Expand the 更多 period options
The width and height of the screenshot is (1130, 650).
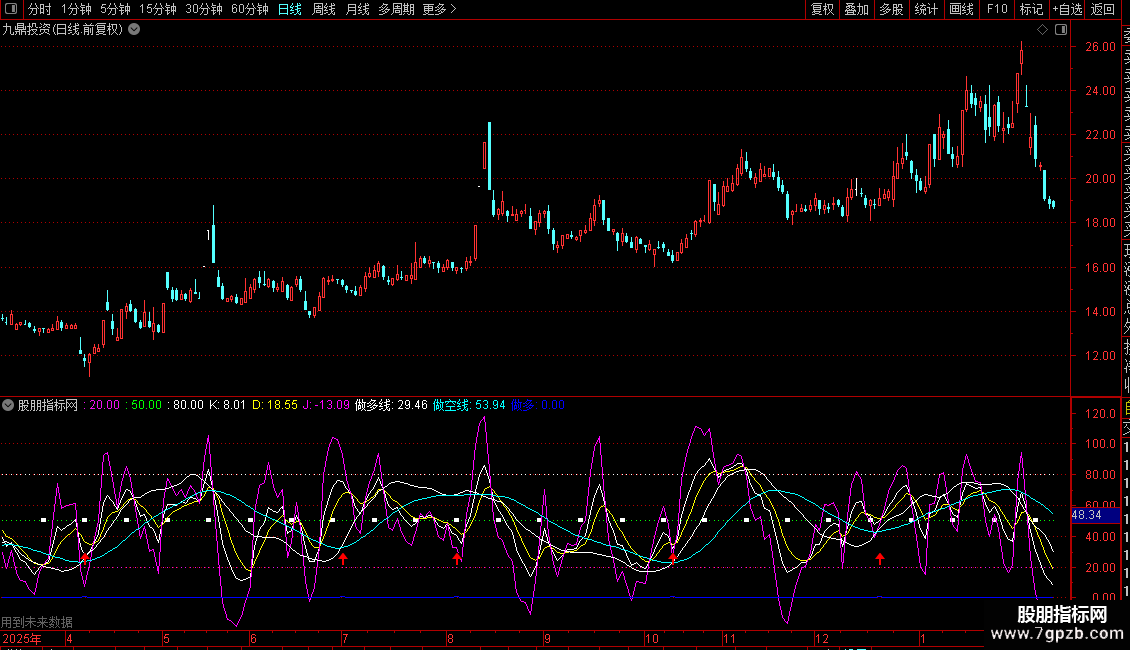tap(439, 9)
